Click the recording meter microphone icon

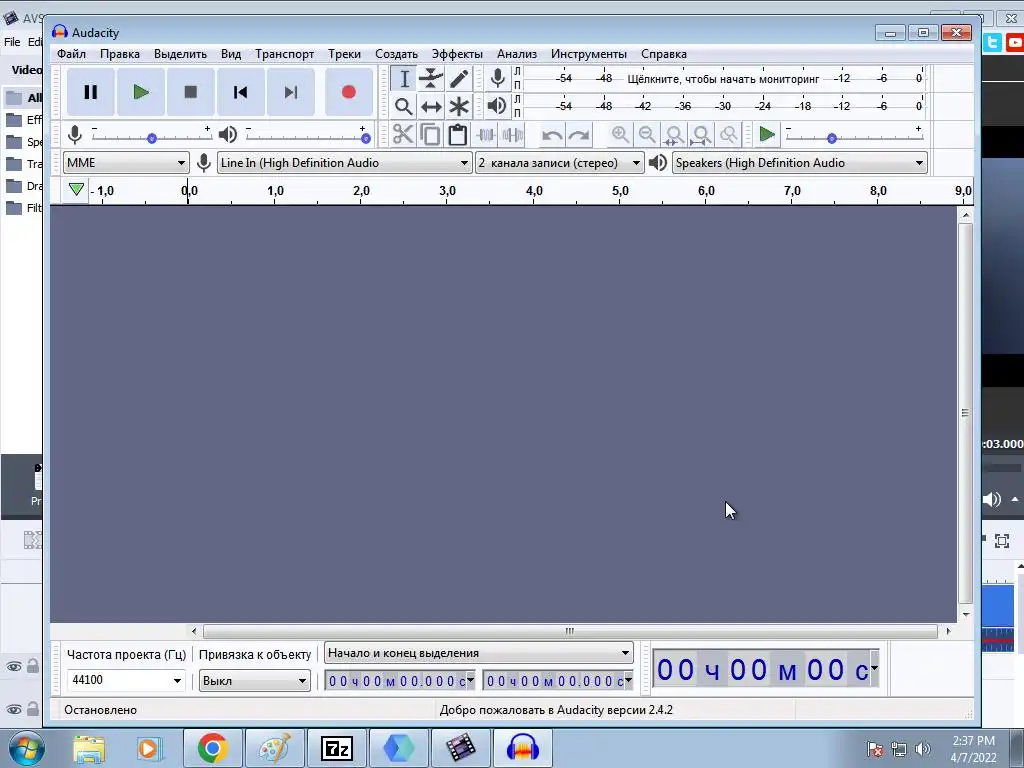coord(498,78)
